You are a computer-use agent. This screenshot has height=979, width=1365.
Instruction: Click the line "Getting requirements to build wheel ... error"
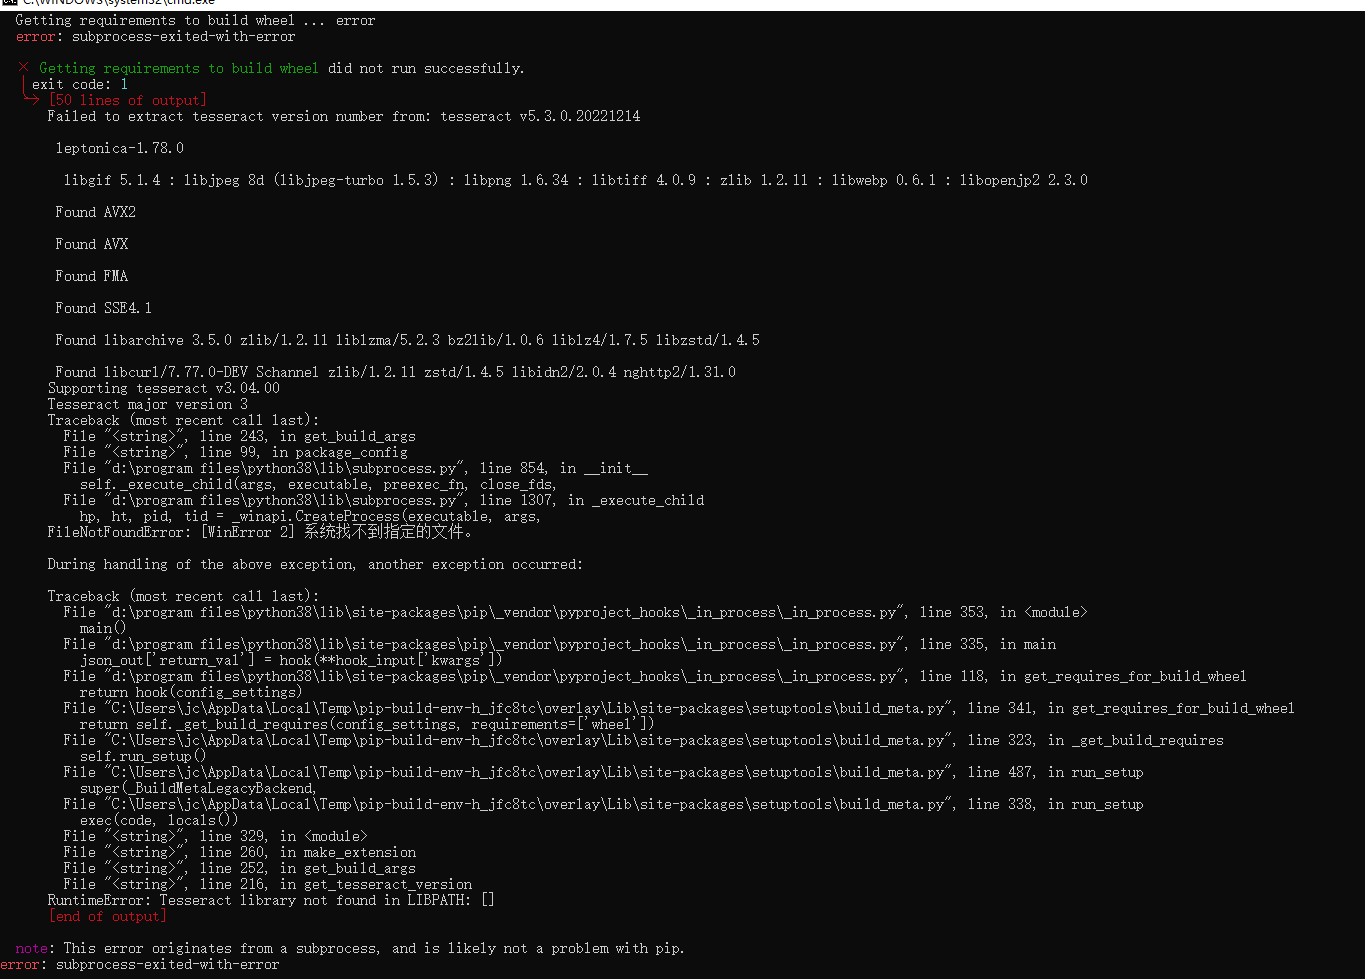tap(195, 20)
